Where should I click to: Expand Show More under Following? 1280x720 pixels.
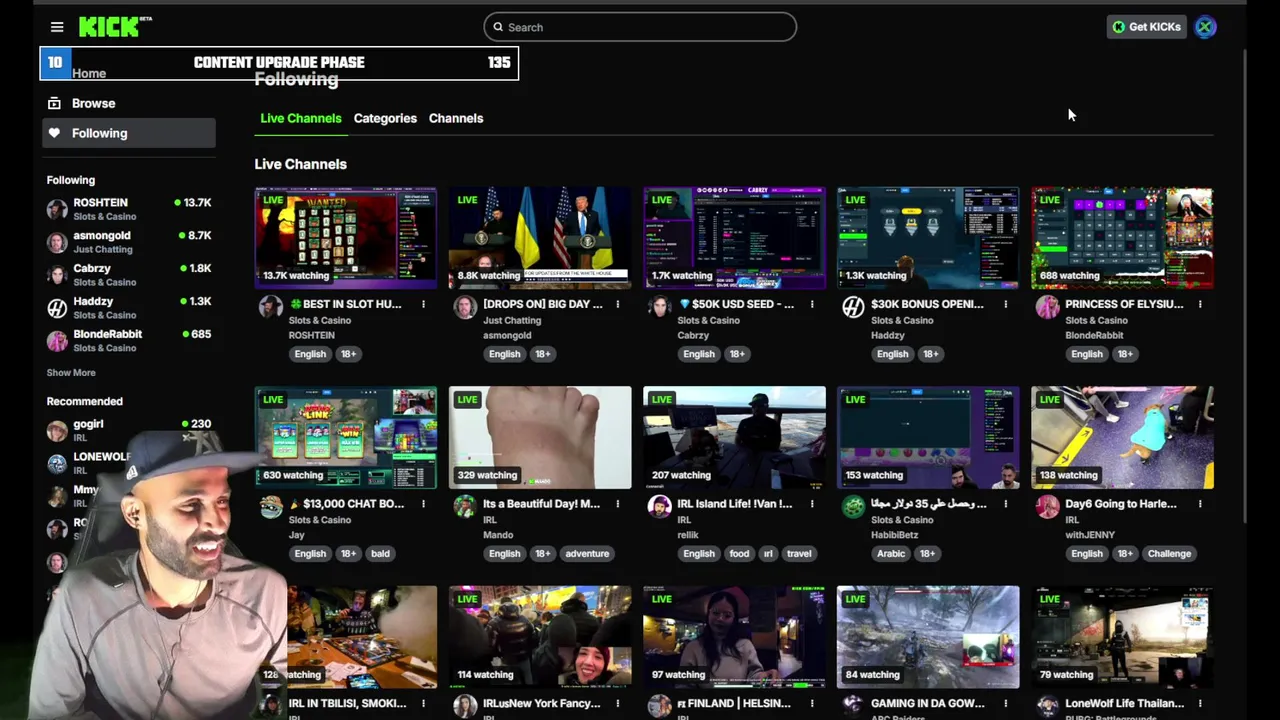[x=71, y=372]
